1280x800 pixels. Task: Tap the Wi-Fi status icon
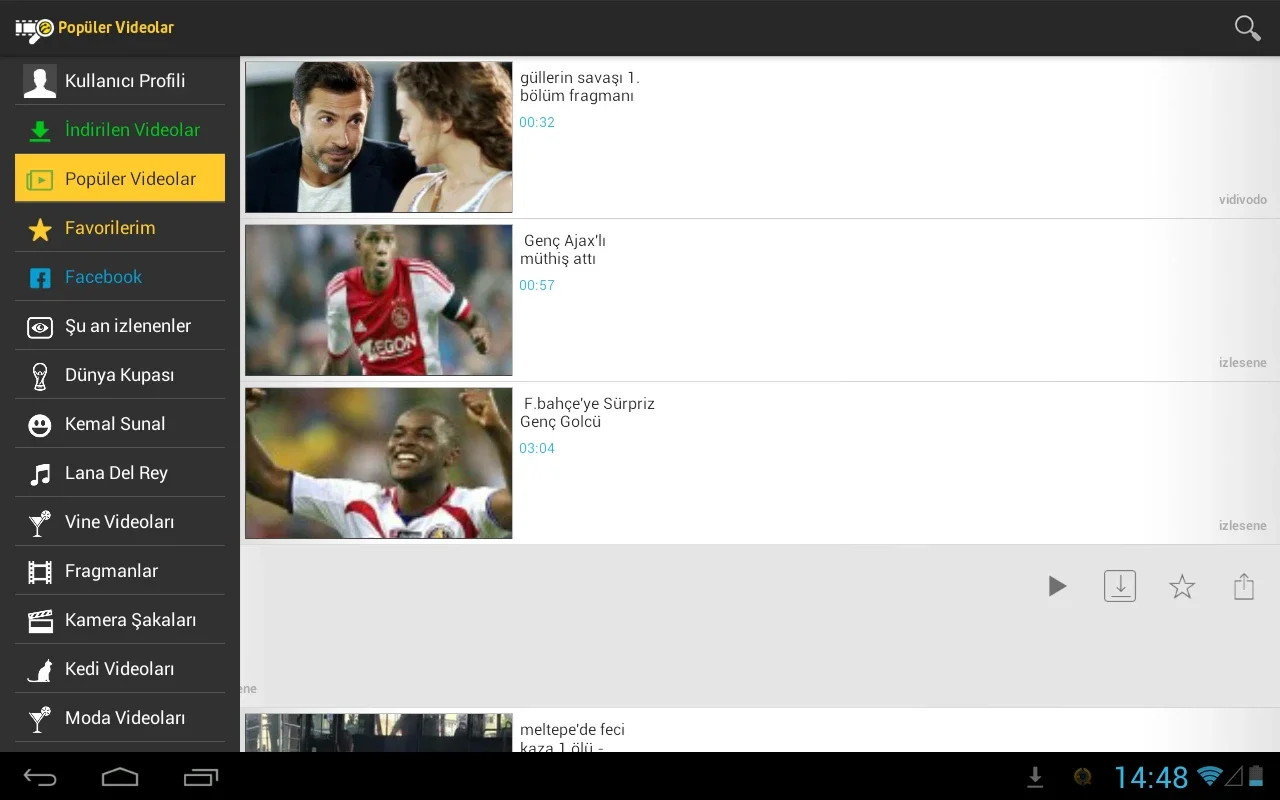point(1210,776)
